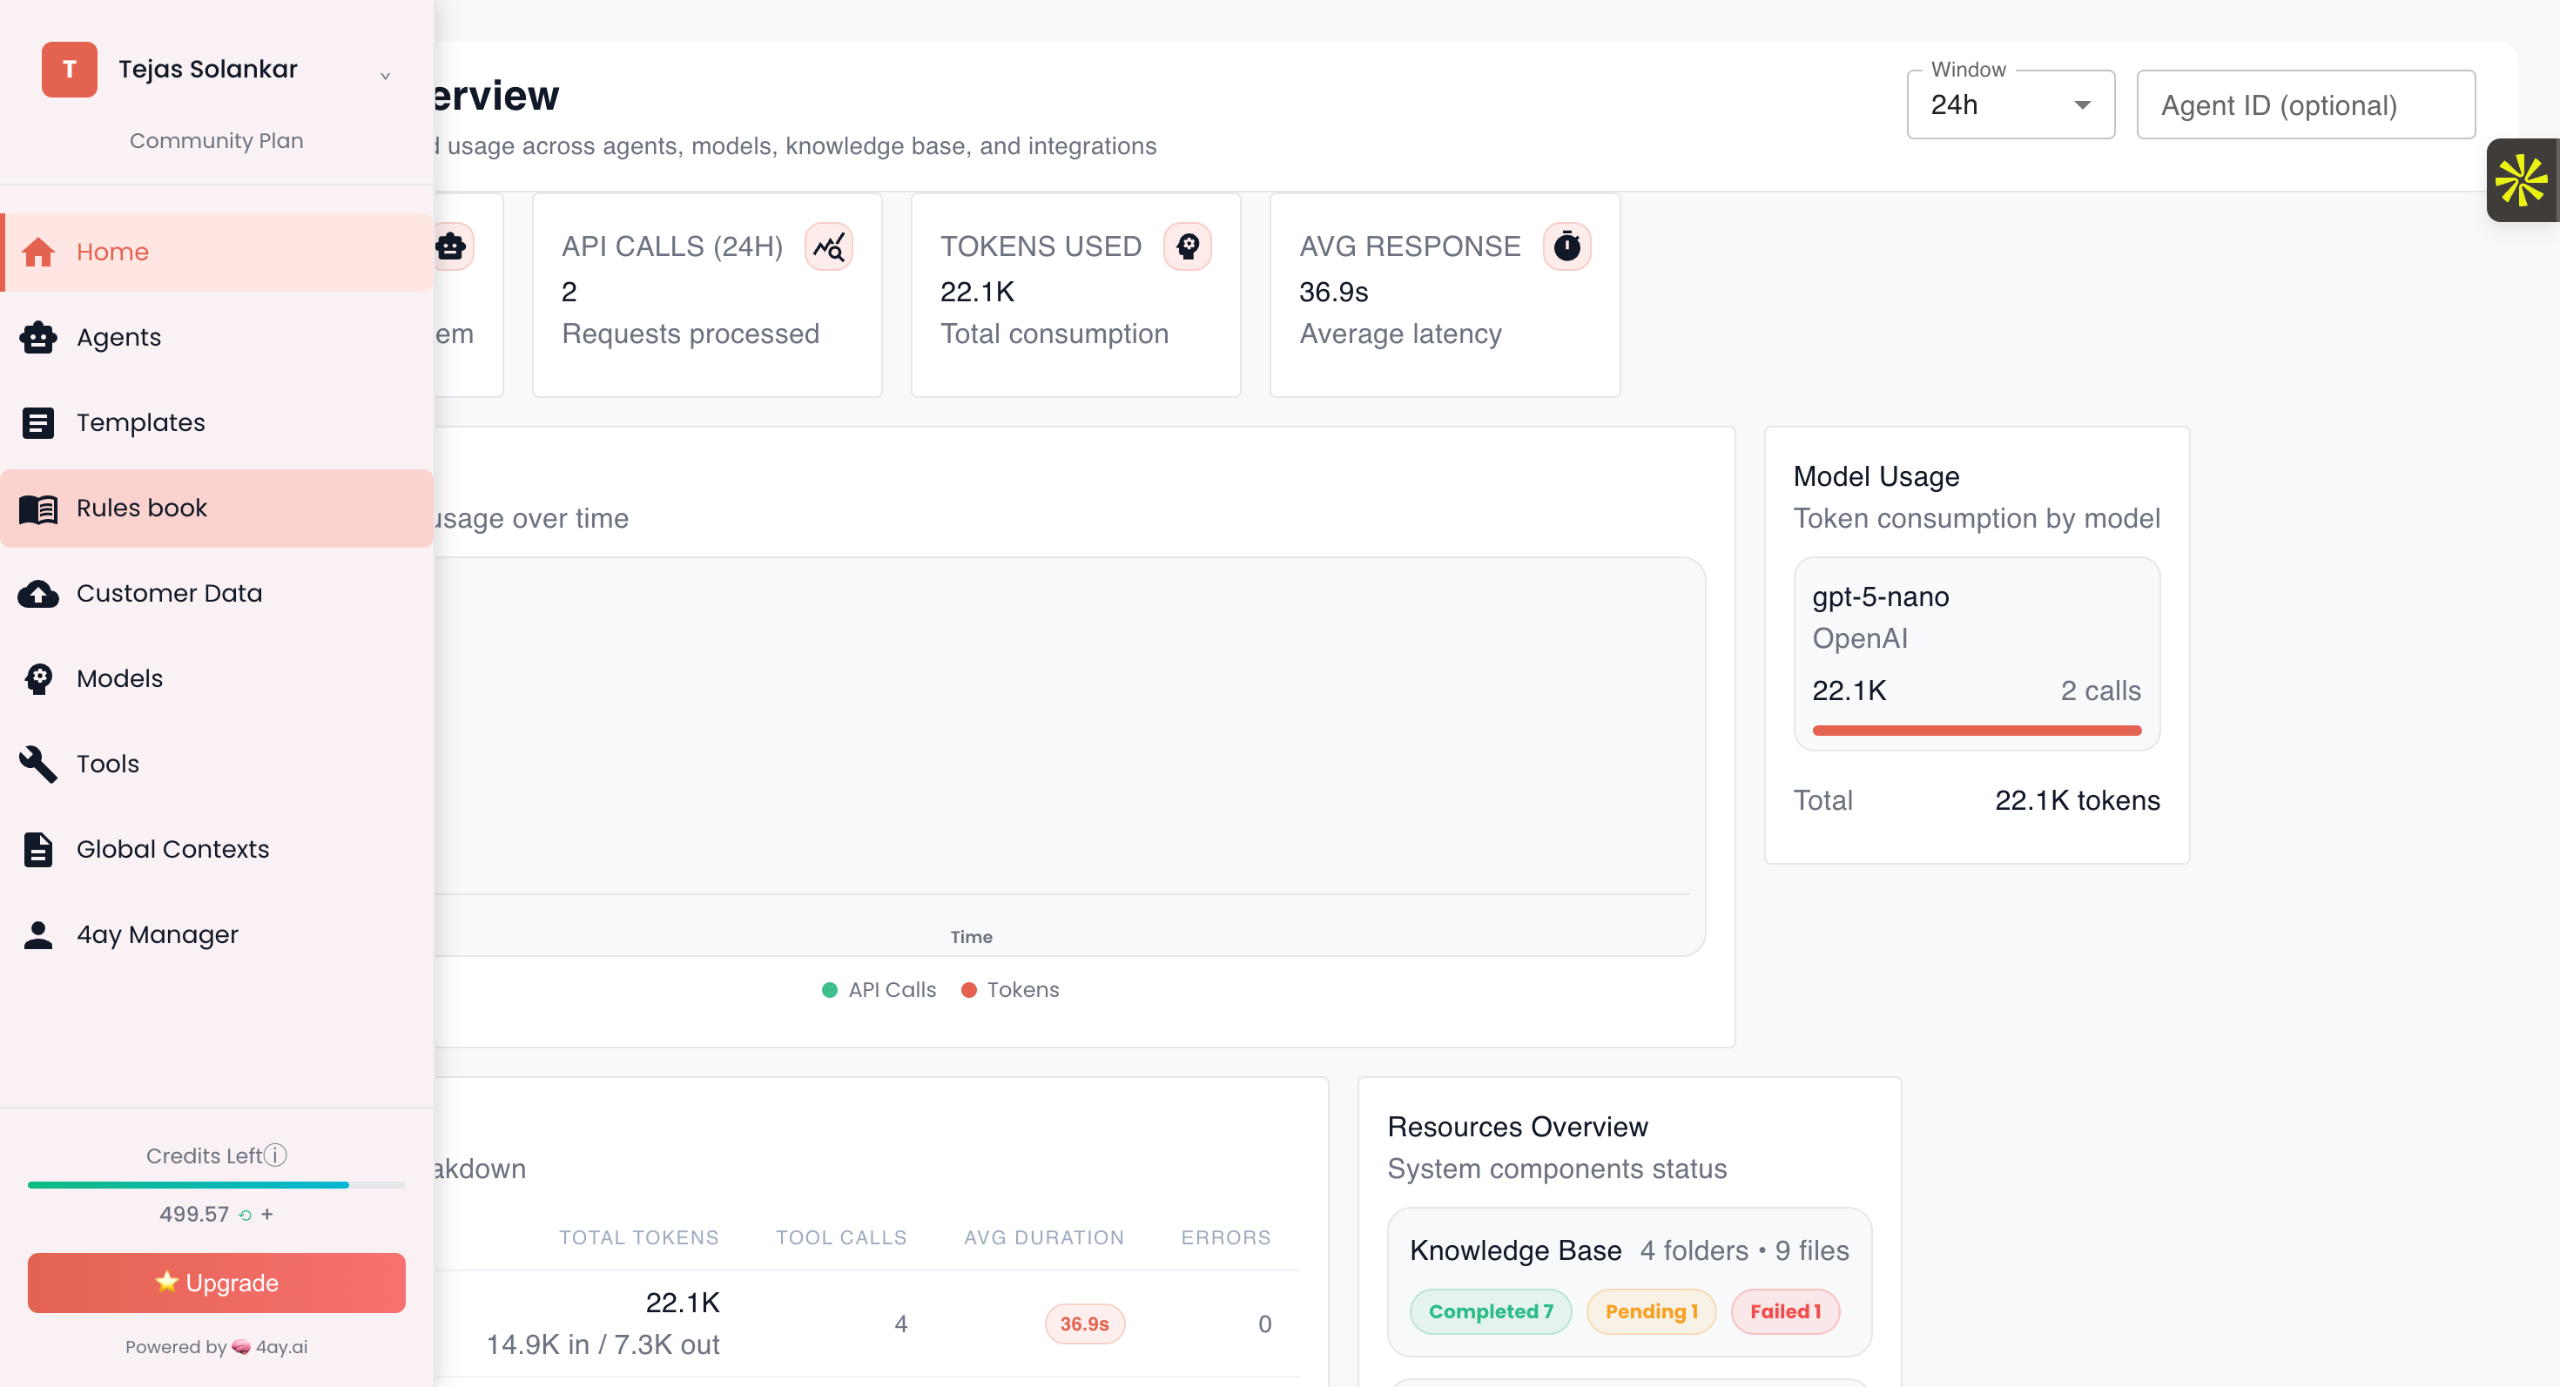This screenshot has width=2560, height=1387.
Task: Open 4ay Manager in the sidebar
Action: 157,935
